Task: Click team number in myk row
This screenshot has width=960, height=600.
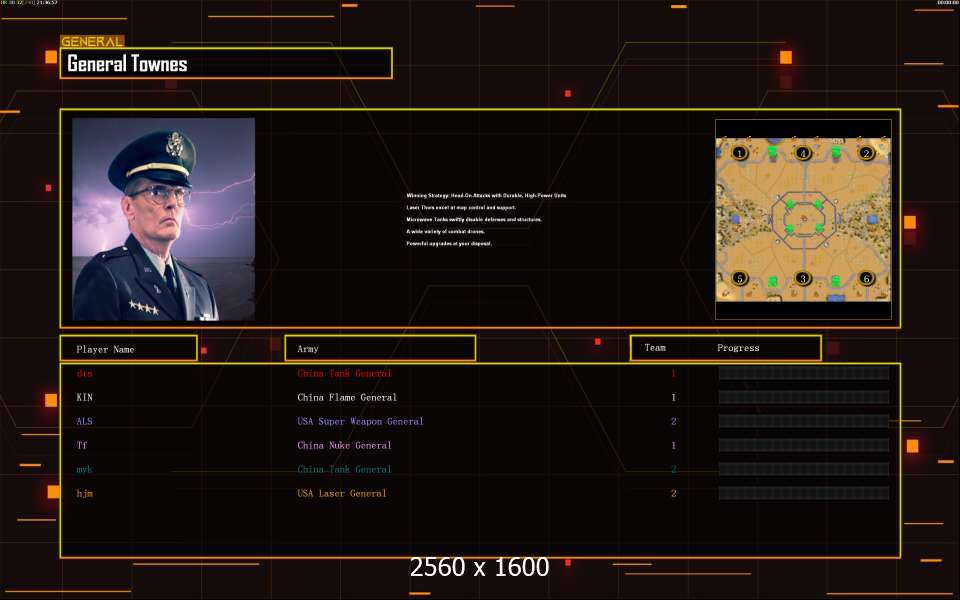Action: [673, 470]
